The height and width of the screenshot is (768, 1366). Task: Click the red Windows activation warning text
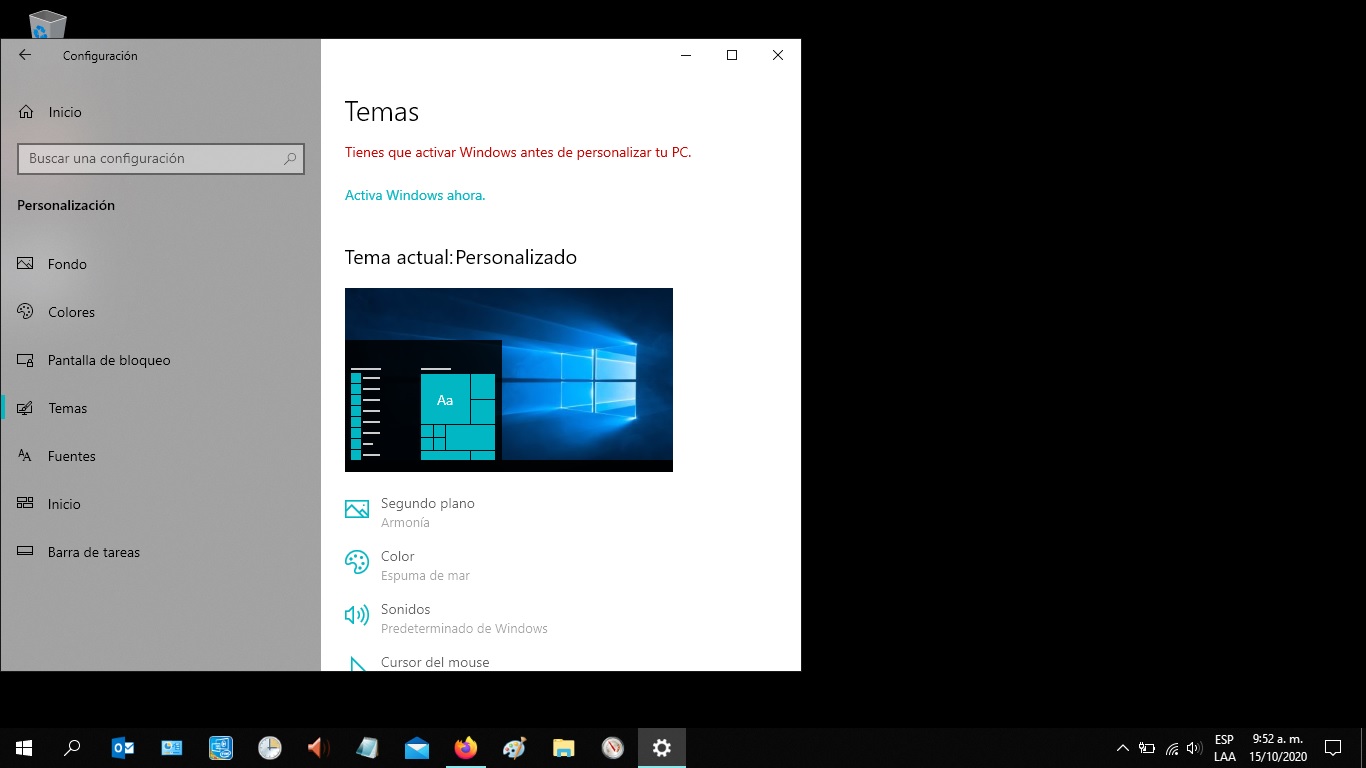[518, 152]
